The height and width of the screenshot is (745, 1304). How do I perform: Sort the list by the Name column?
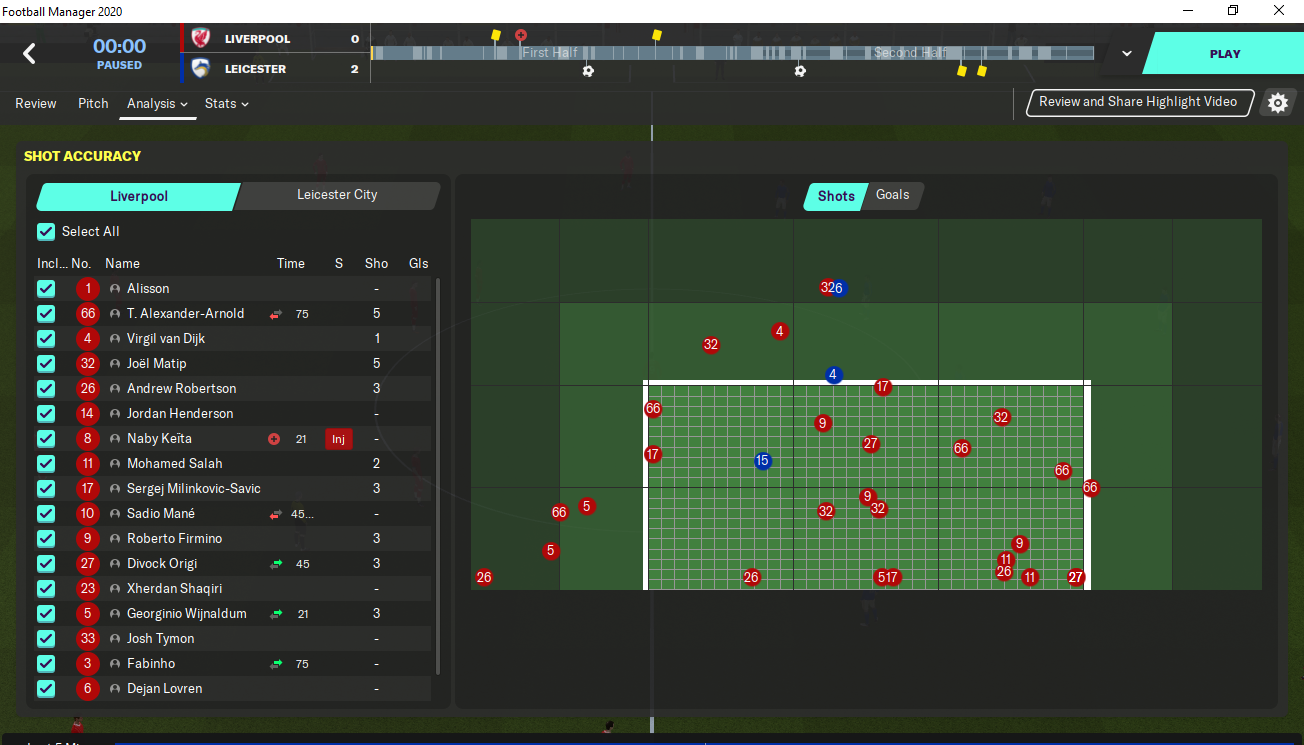[123, 264]
